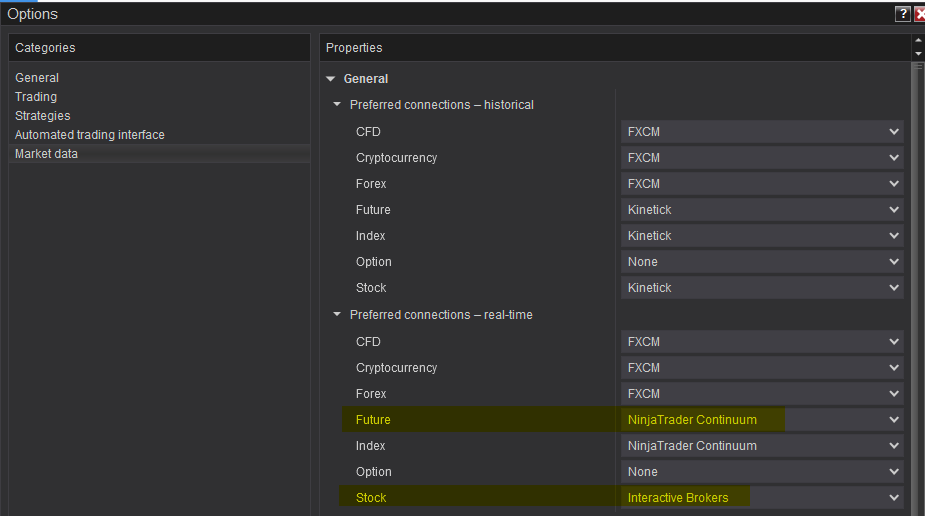Screen dimensions: 925x516
Task: Open historical CFD connection dropdown
Action: [762, 132]
